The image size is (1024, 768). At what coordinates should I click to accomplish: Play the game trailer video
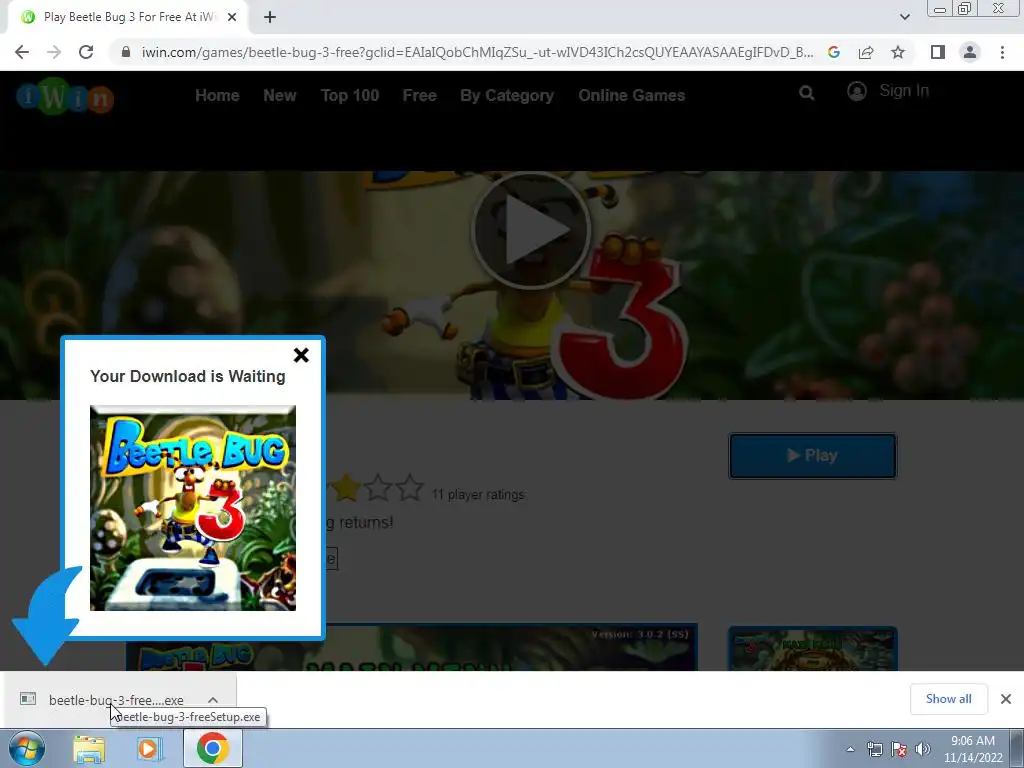tap(530, 230)
